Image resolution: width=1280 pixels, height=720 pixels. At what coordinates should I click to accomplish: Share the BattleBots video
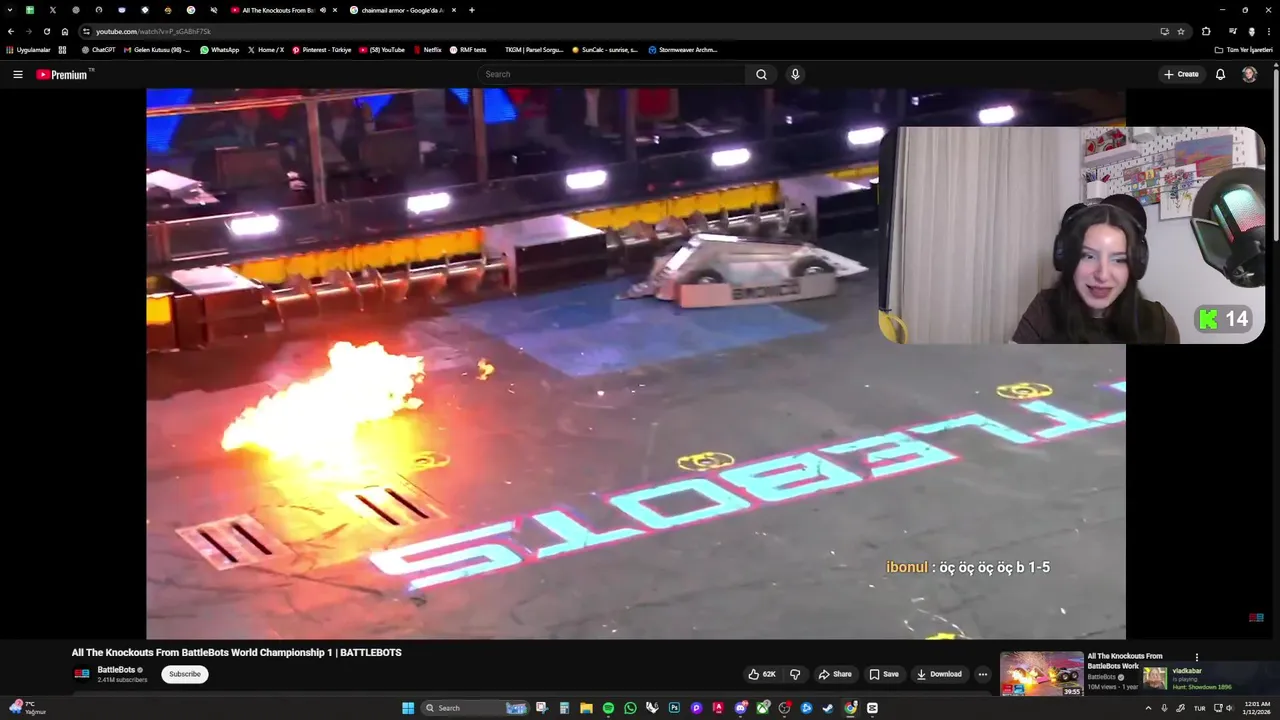click(x=835, y=674)
